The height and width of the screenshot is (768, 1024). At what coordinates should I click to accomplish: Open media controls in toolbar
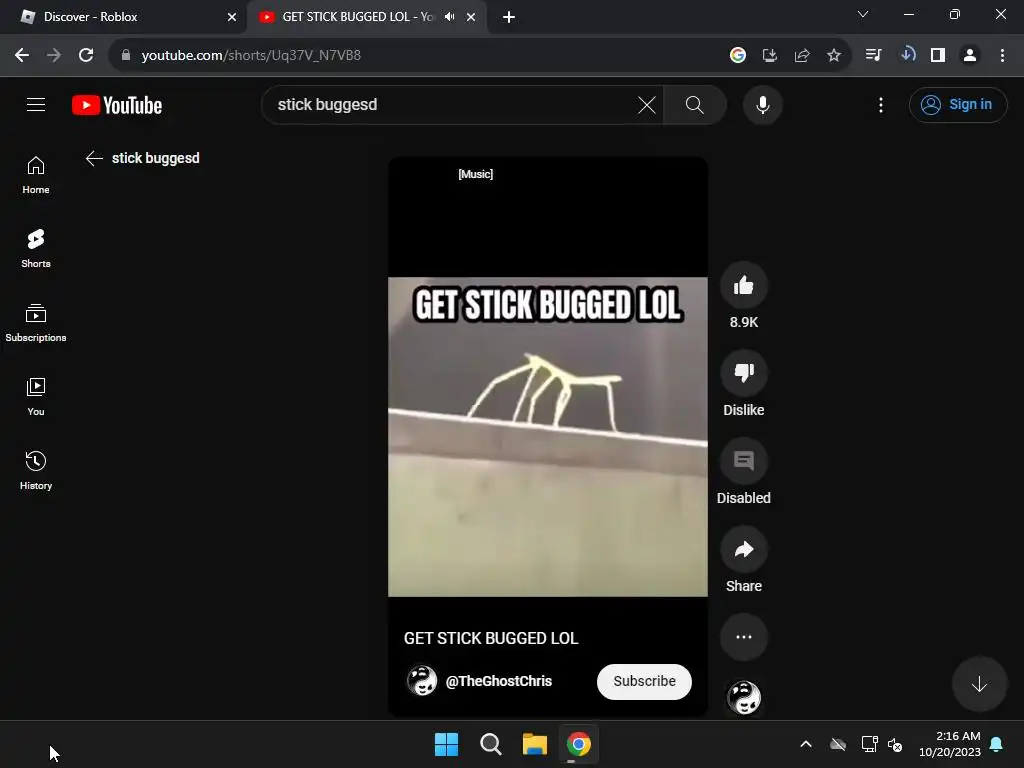tap(873, 56)
